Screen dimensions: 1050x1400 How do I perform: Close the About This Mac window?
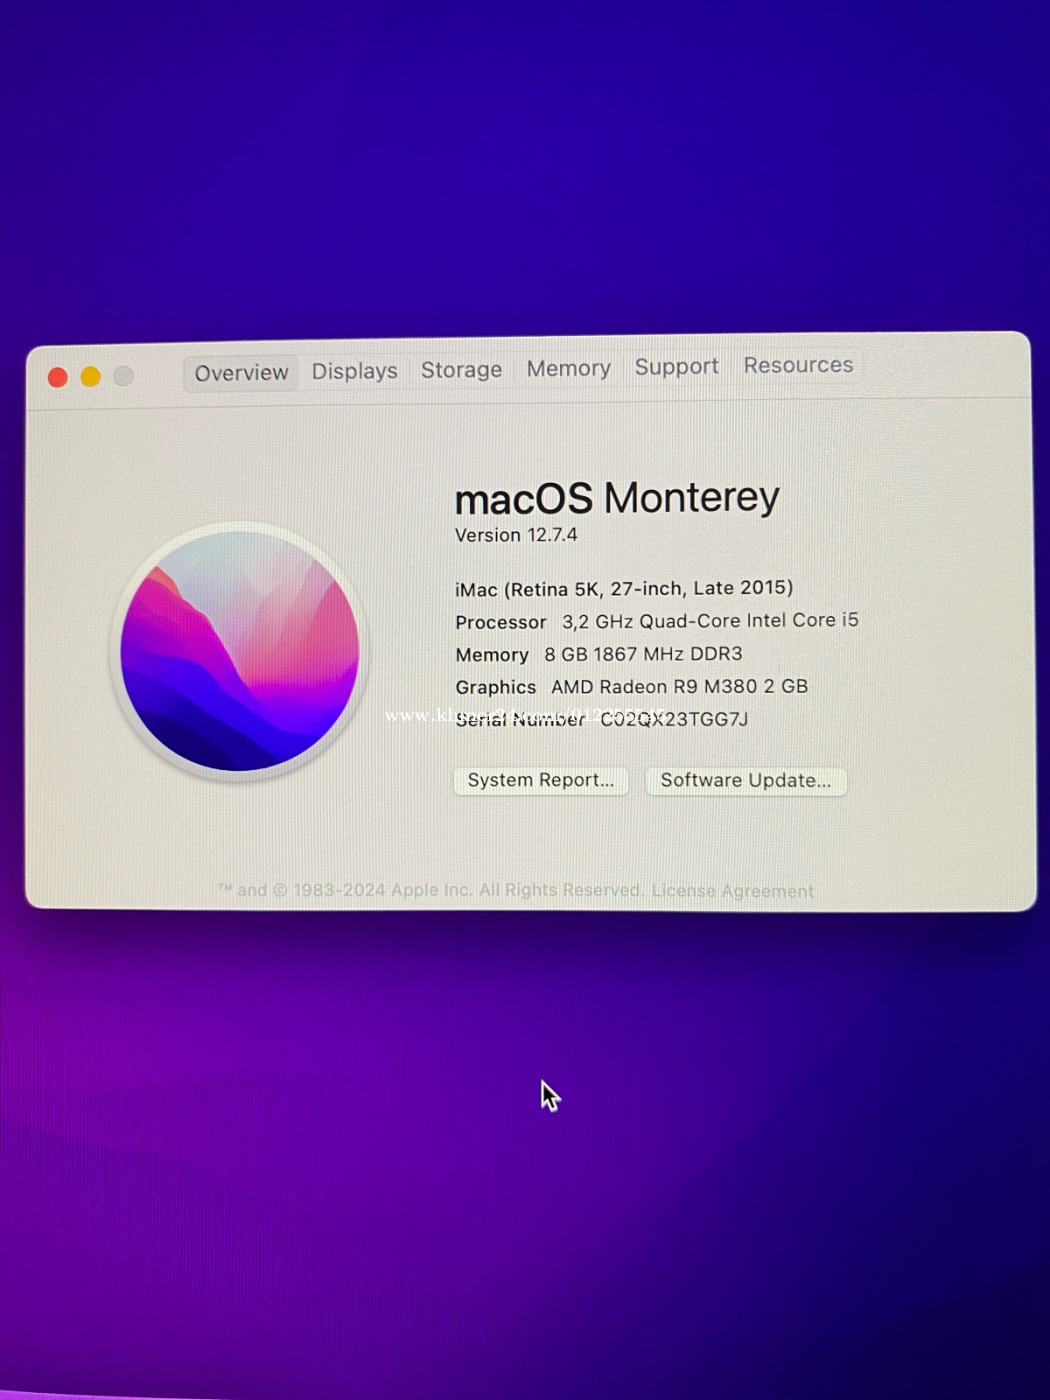point(58,377)
